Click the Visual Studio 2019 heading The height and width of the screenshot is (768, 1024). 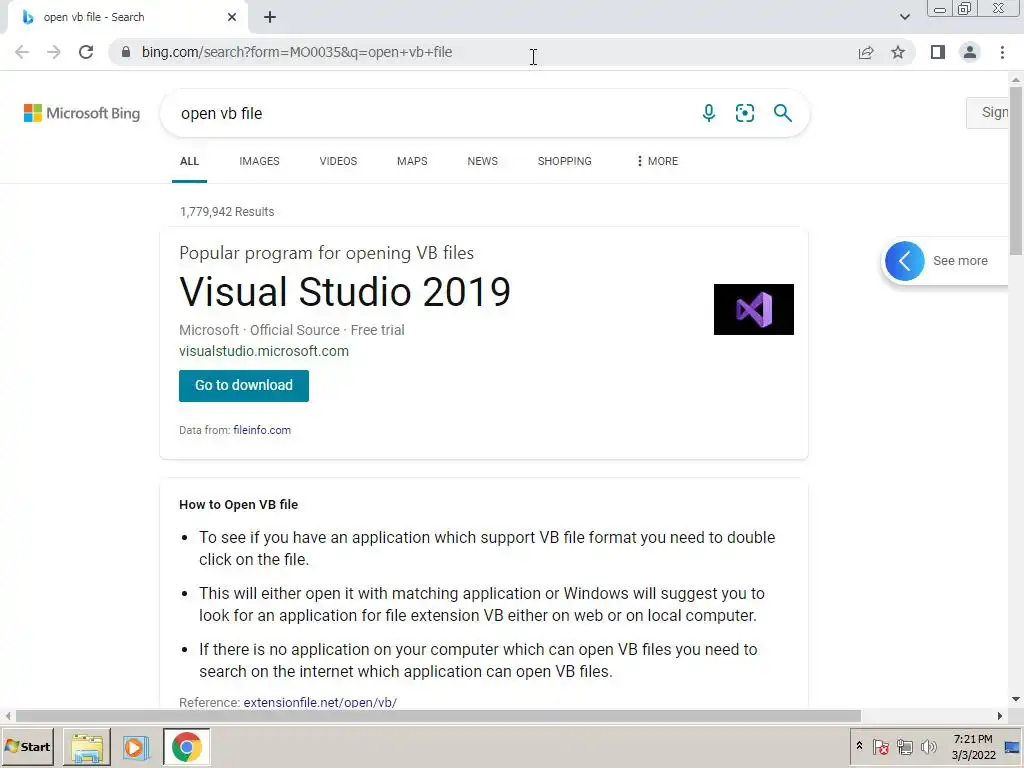pos(345,291)
